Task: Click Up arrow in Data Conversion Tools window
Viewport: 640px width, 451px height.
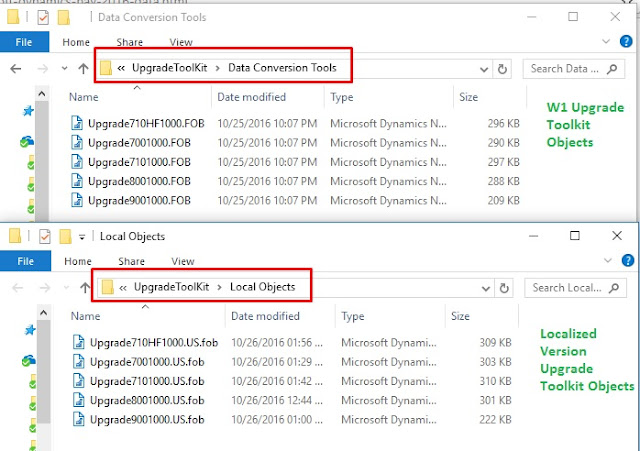Action: click(83, 69)
